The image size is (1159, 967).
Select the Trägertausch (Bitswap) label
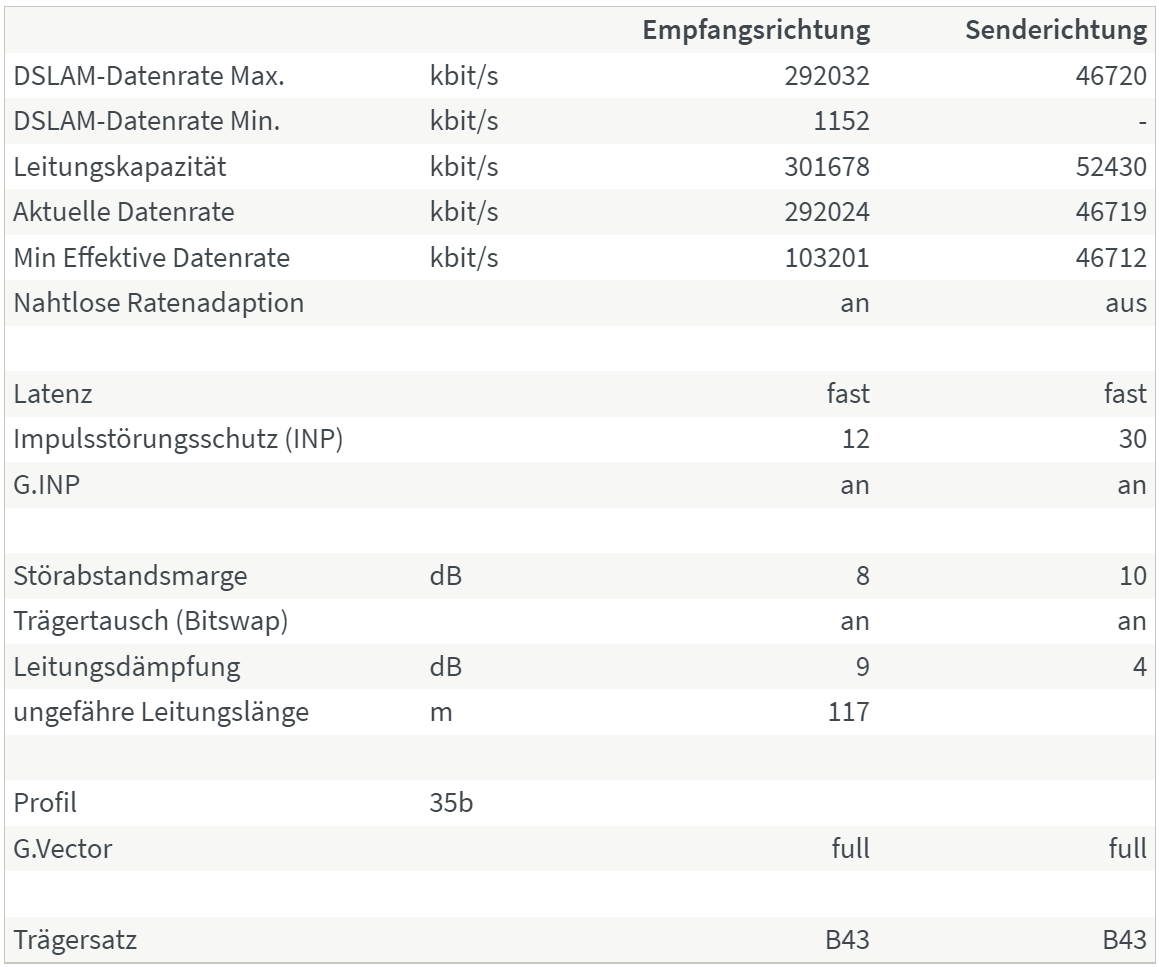pyautogui.click(x=151, y=621)
